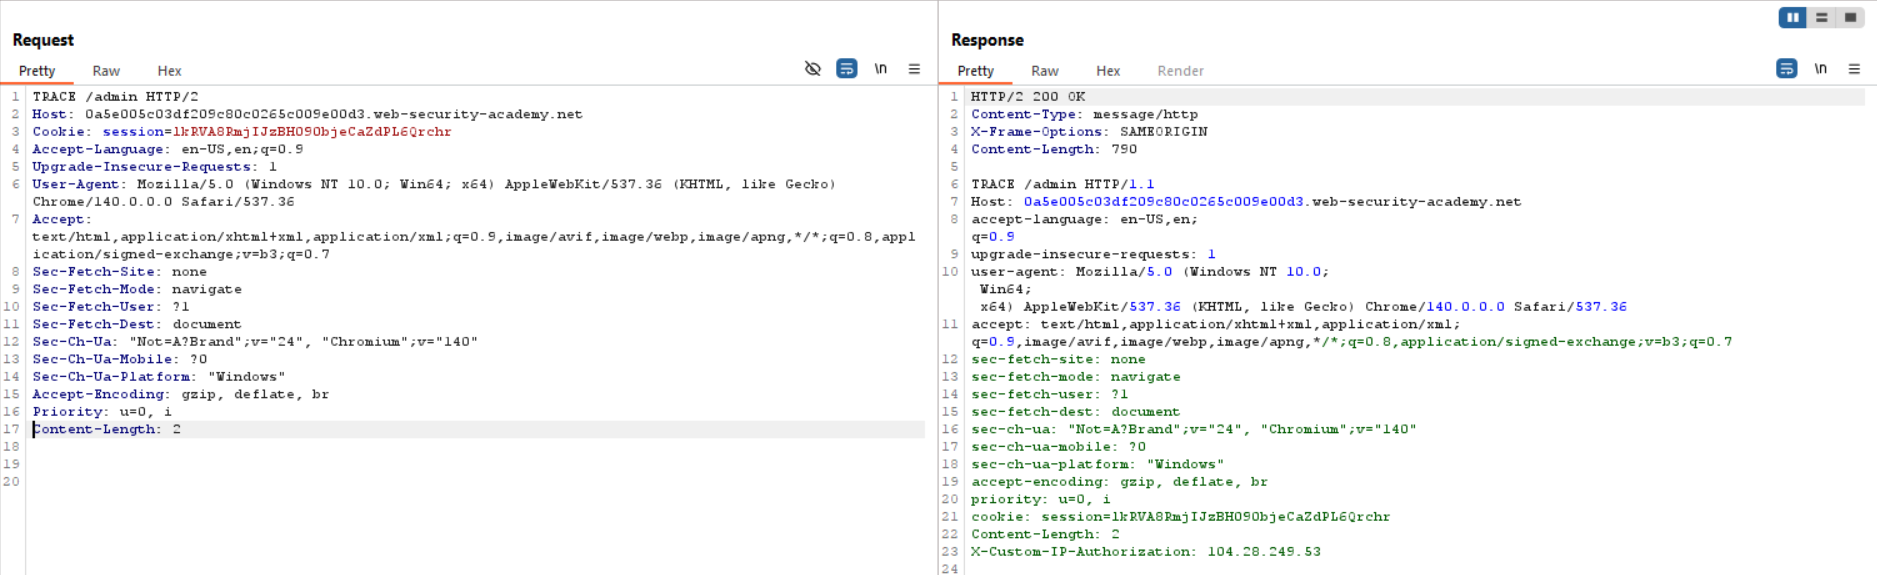Switch to side-by-side split layout
1877x575 pixels.
1793,17
